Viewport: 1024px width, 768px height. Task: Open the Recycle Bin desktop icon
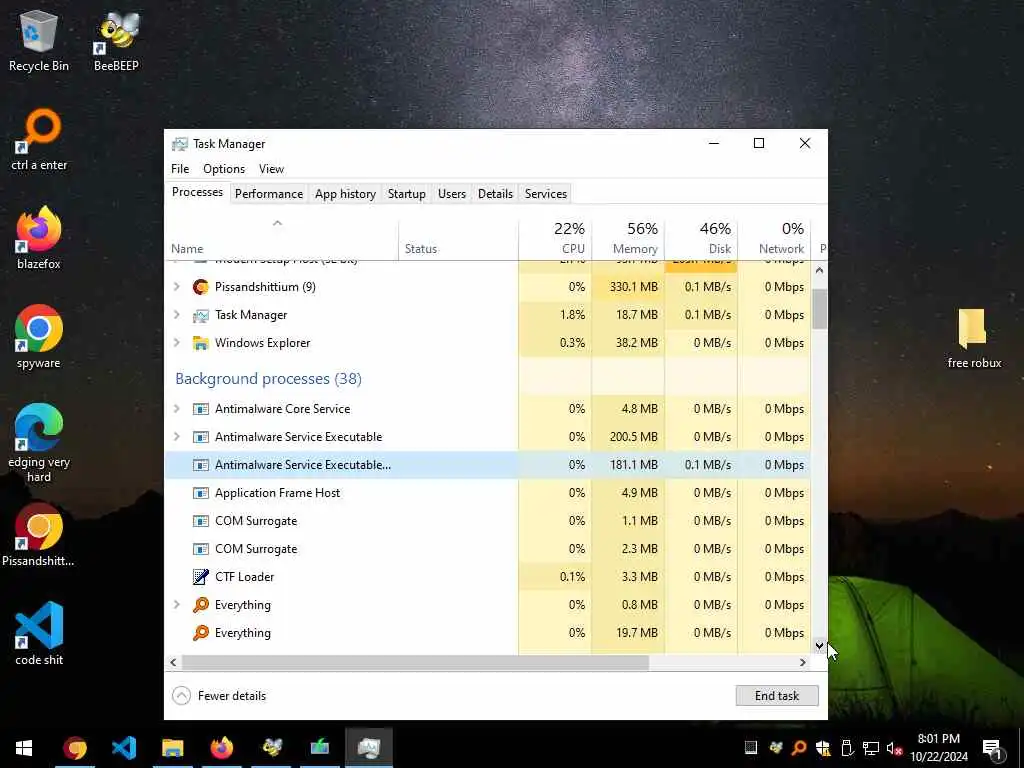pos(39,42)
